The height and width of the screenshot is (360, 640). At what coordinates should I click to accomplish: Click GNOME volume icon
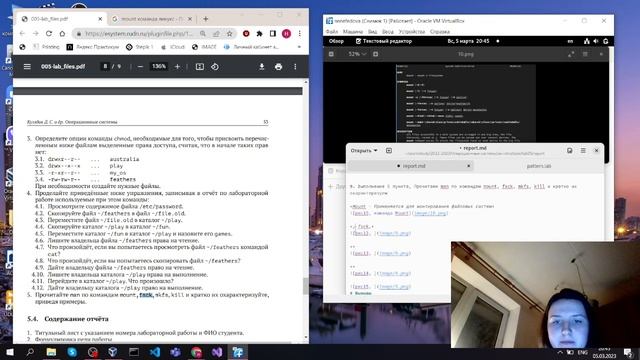596,41
